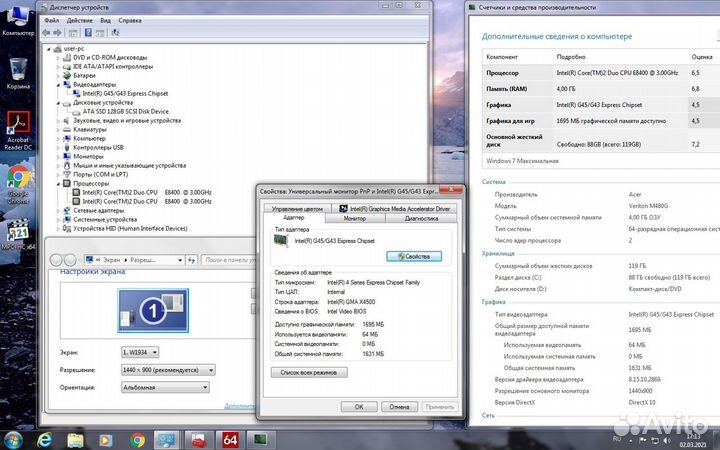This screenshot has height=450, width=720.
Task: Switch to the Адаптер tab
Action: [294, 218]
